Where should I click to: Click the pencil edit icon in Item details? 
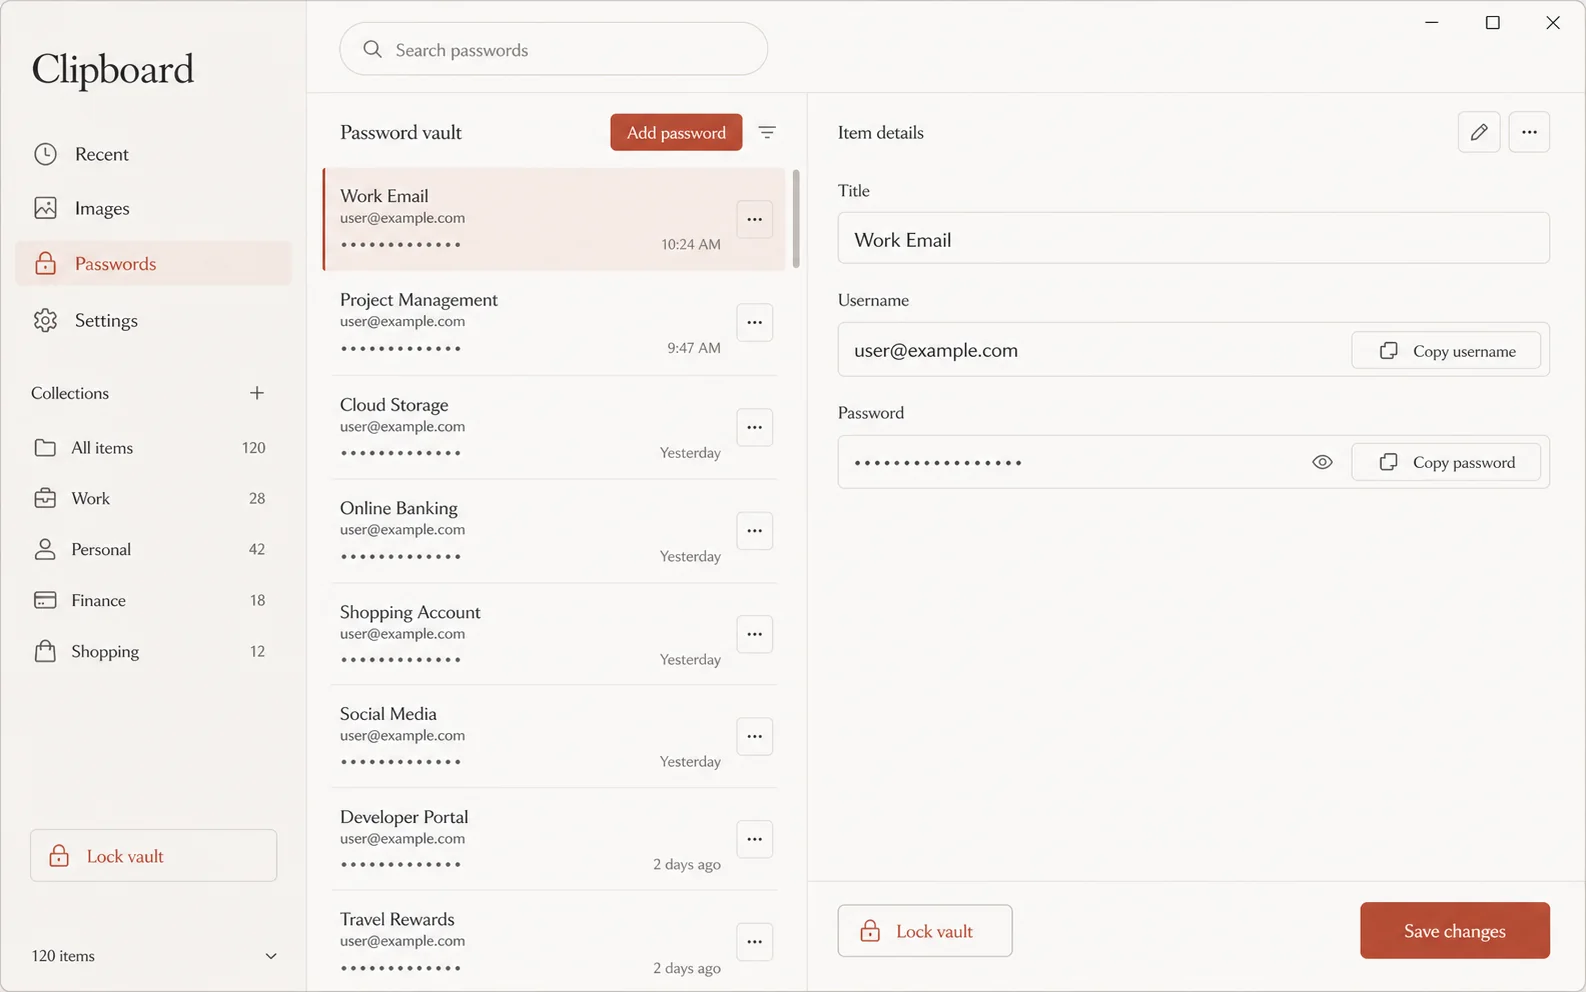point(1479,132)
